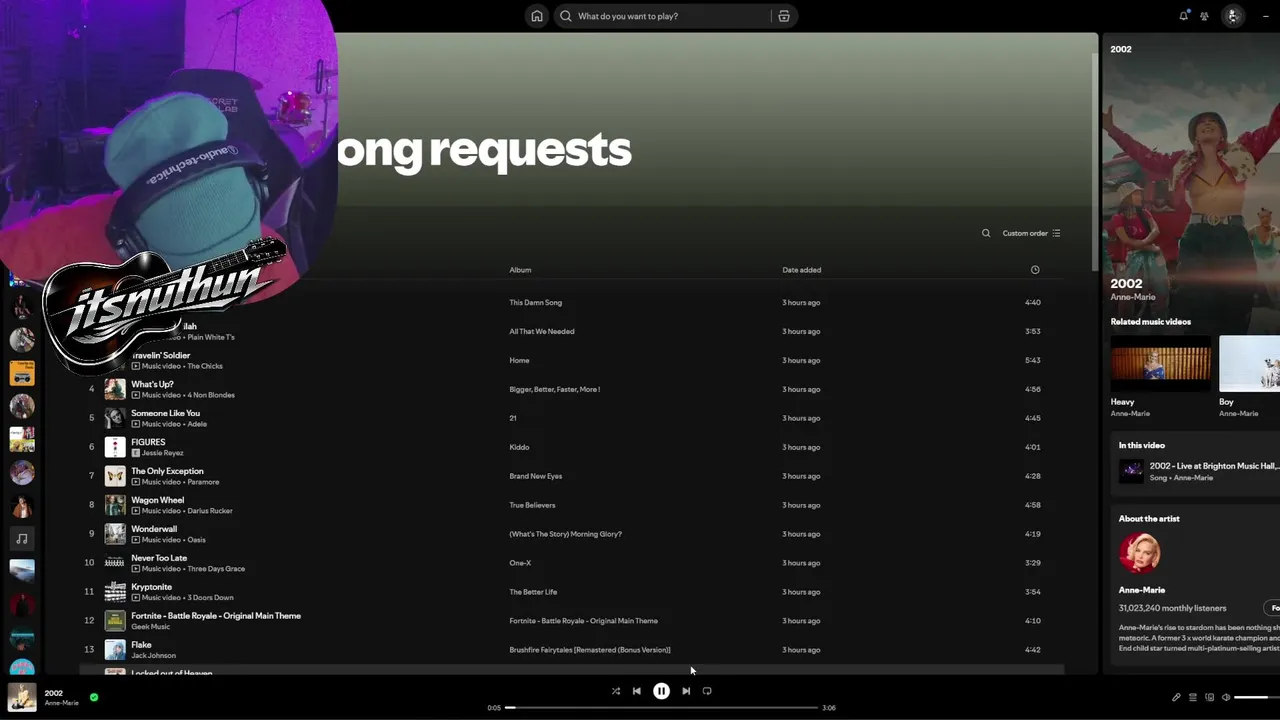
Task: Click the Wonderwall track artwork
Action: 115,534
